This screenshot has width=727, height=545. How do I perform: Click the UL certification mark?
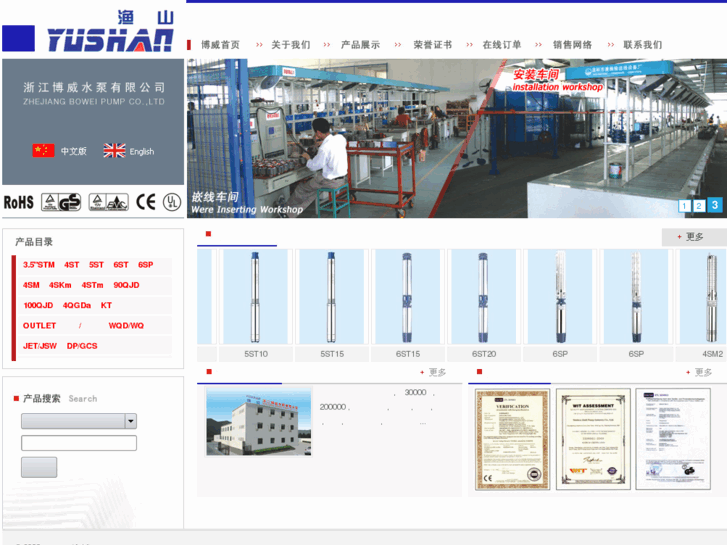tap(172, 202)
